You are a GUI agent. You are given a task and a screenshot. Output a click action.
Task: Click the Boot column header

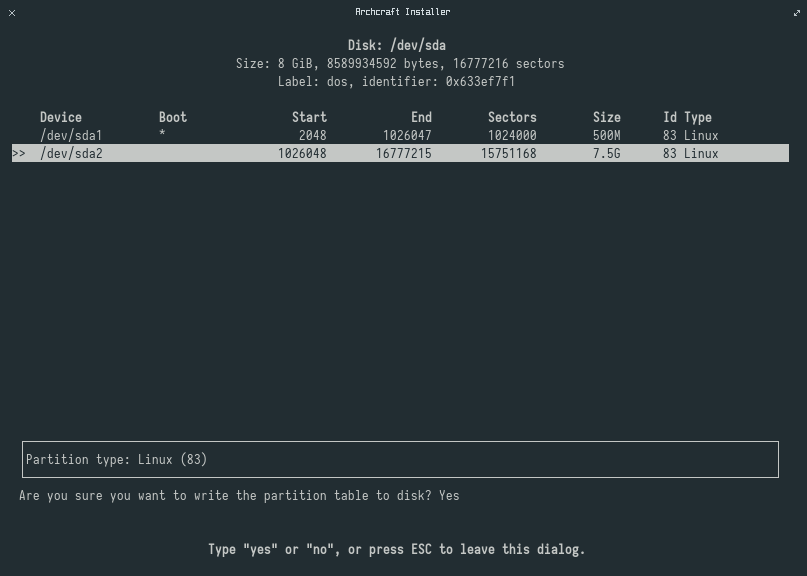coord(173,117)
